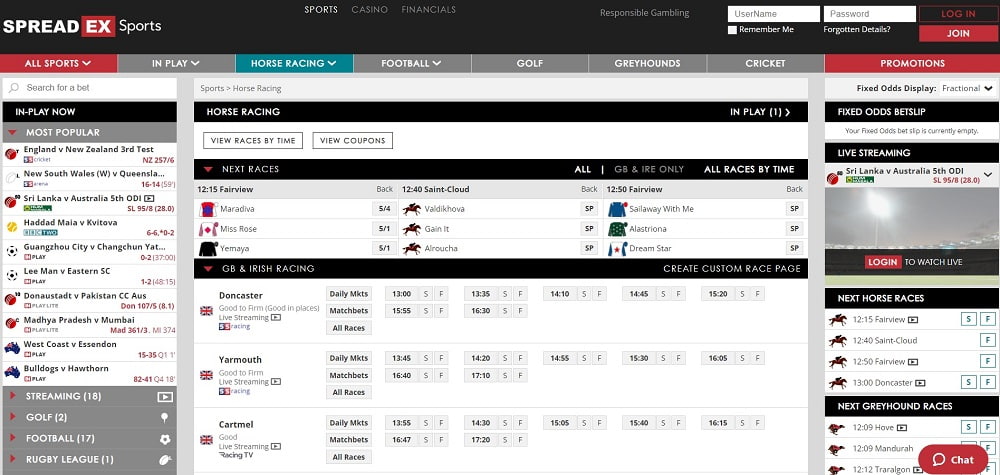Toggle S for 12:15 Fairview in Next Horse Races

[x=969, y=319]
